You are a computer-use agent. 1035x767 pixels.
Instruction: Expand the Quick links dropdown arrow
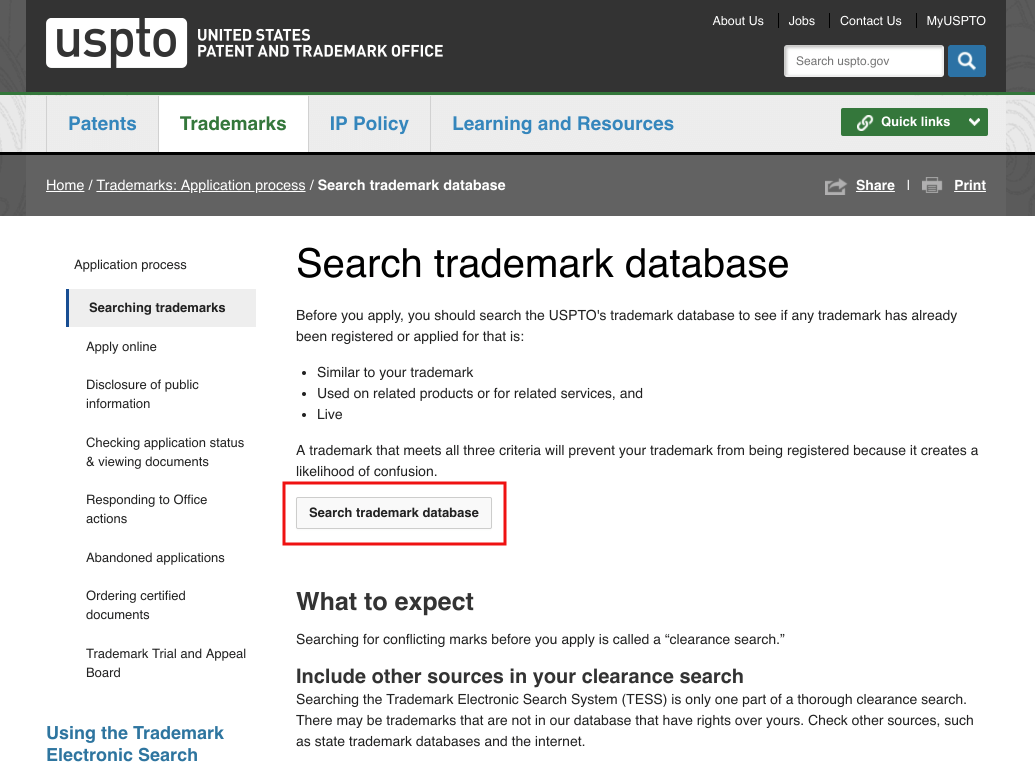(974, 122)
